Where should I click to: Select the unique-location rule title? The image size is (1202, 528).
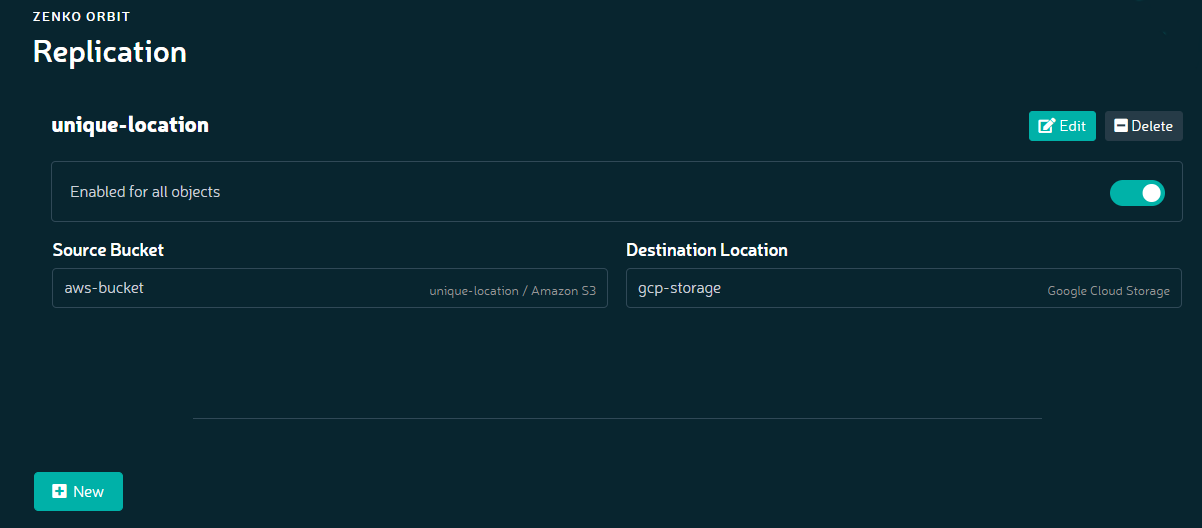coord(130,125)
